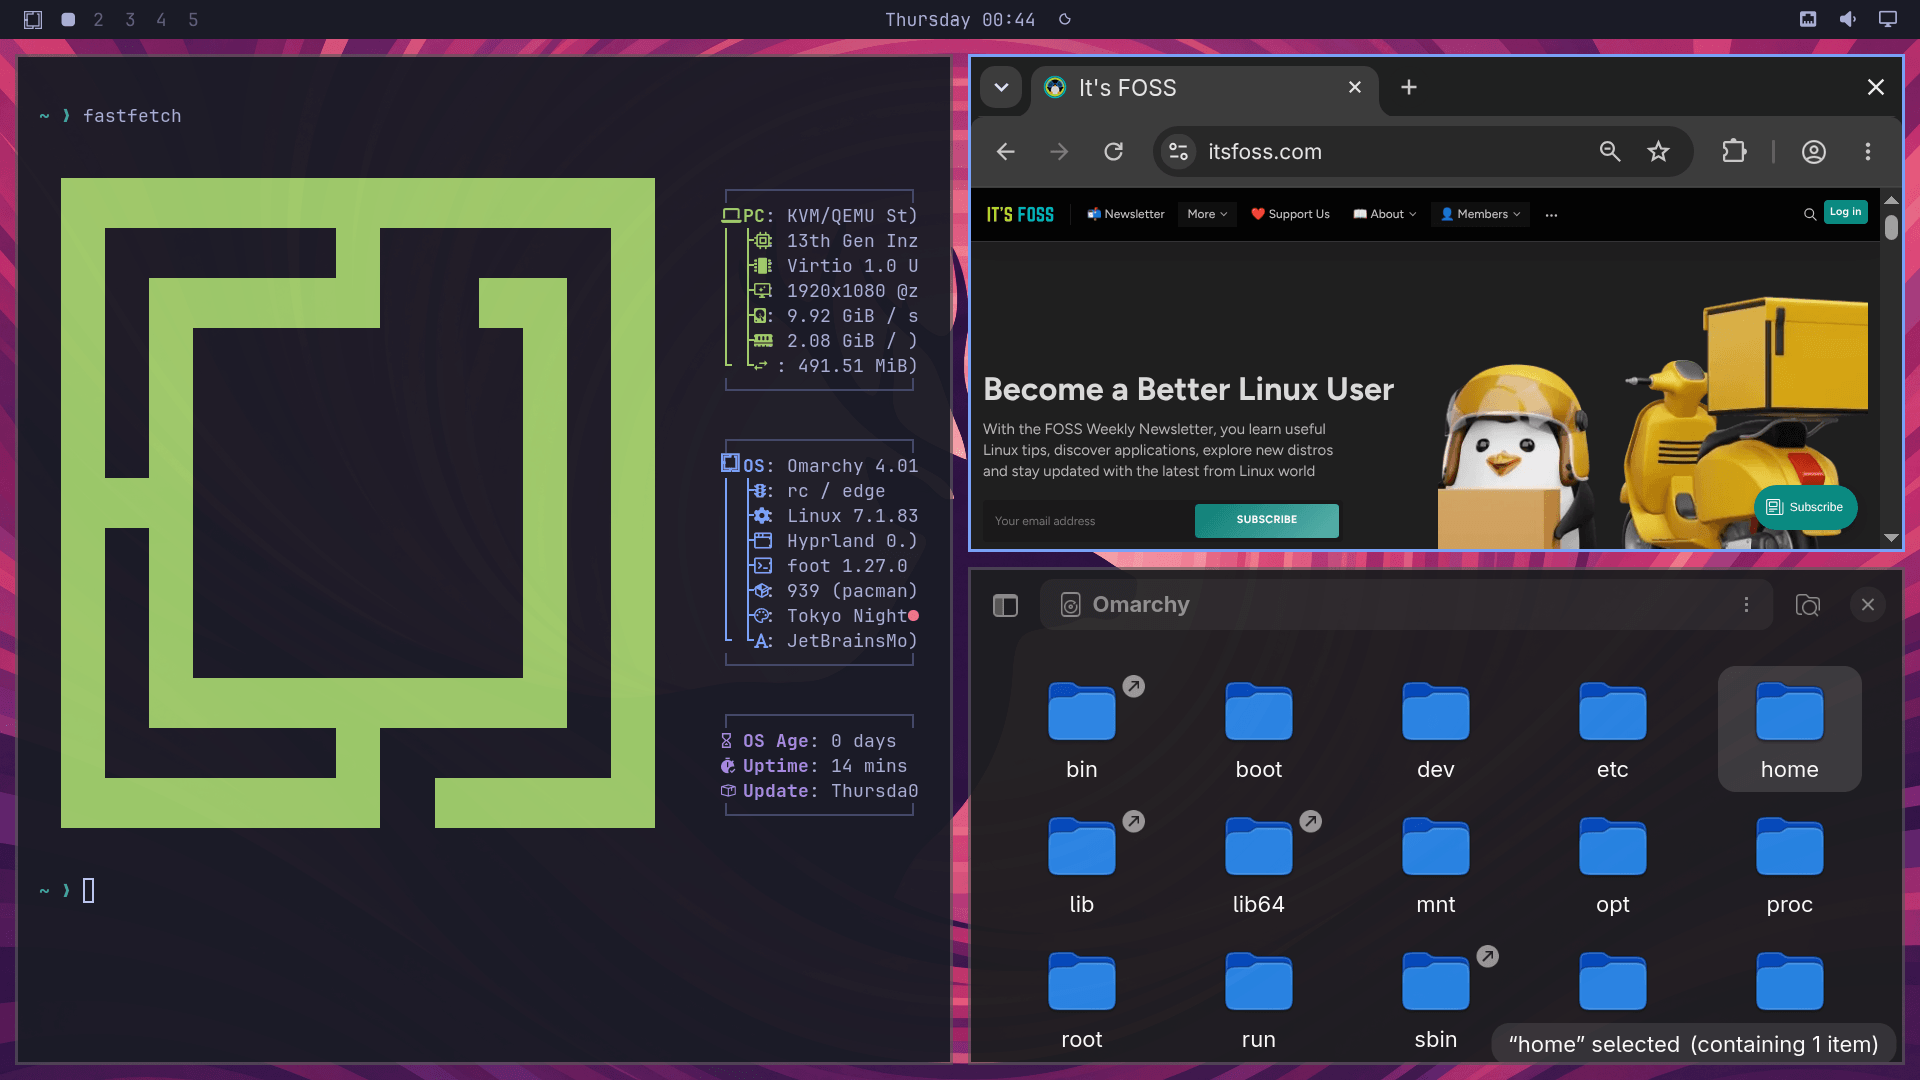Viewport: 1920px width, 1080px height.
Task: Select the sbin folder
Action: [1435, 1000]
